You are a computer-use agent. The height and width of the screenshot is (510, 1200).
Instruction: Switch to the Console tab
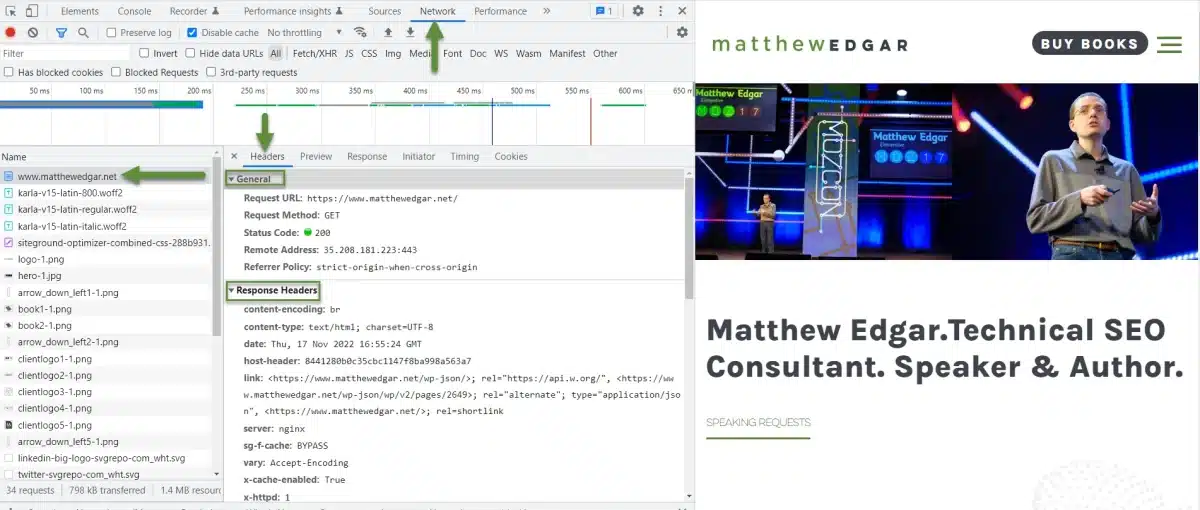(135, 11)
